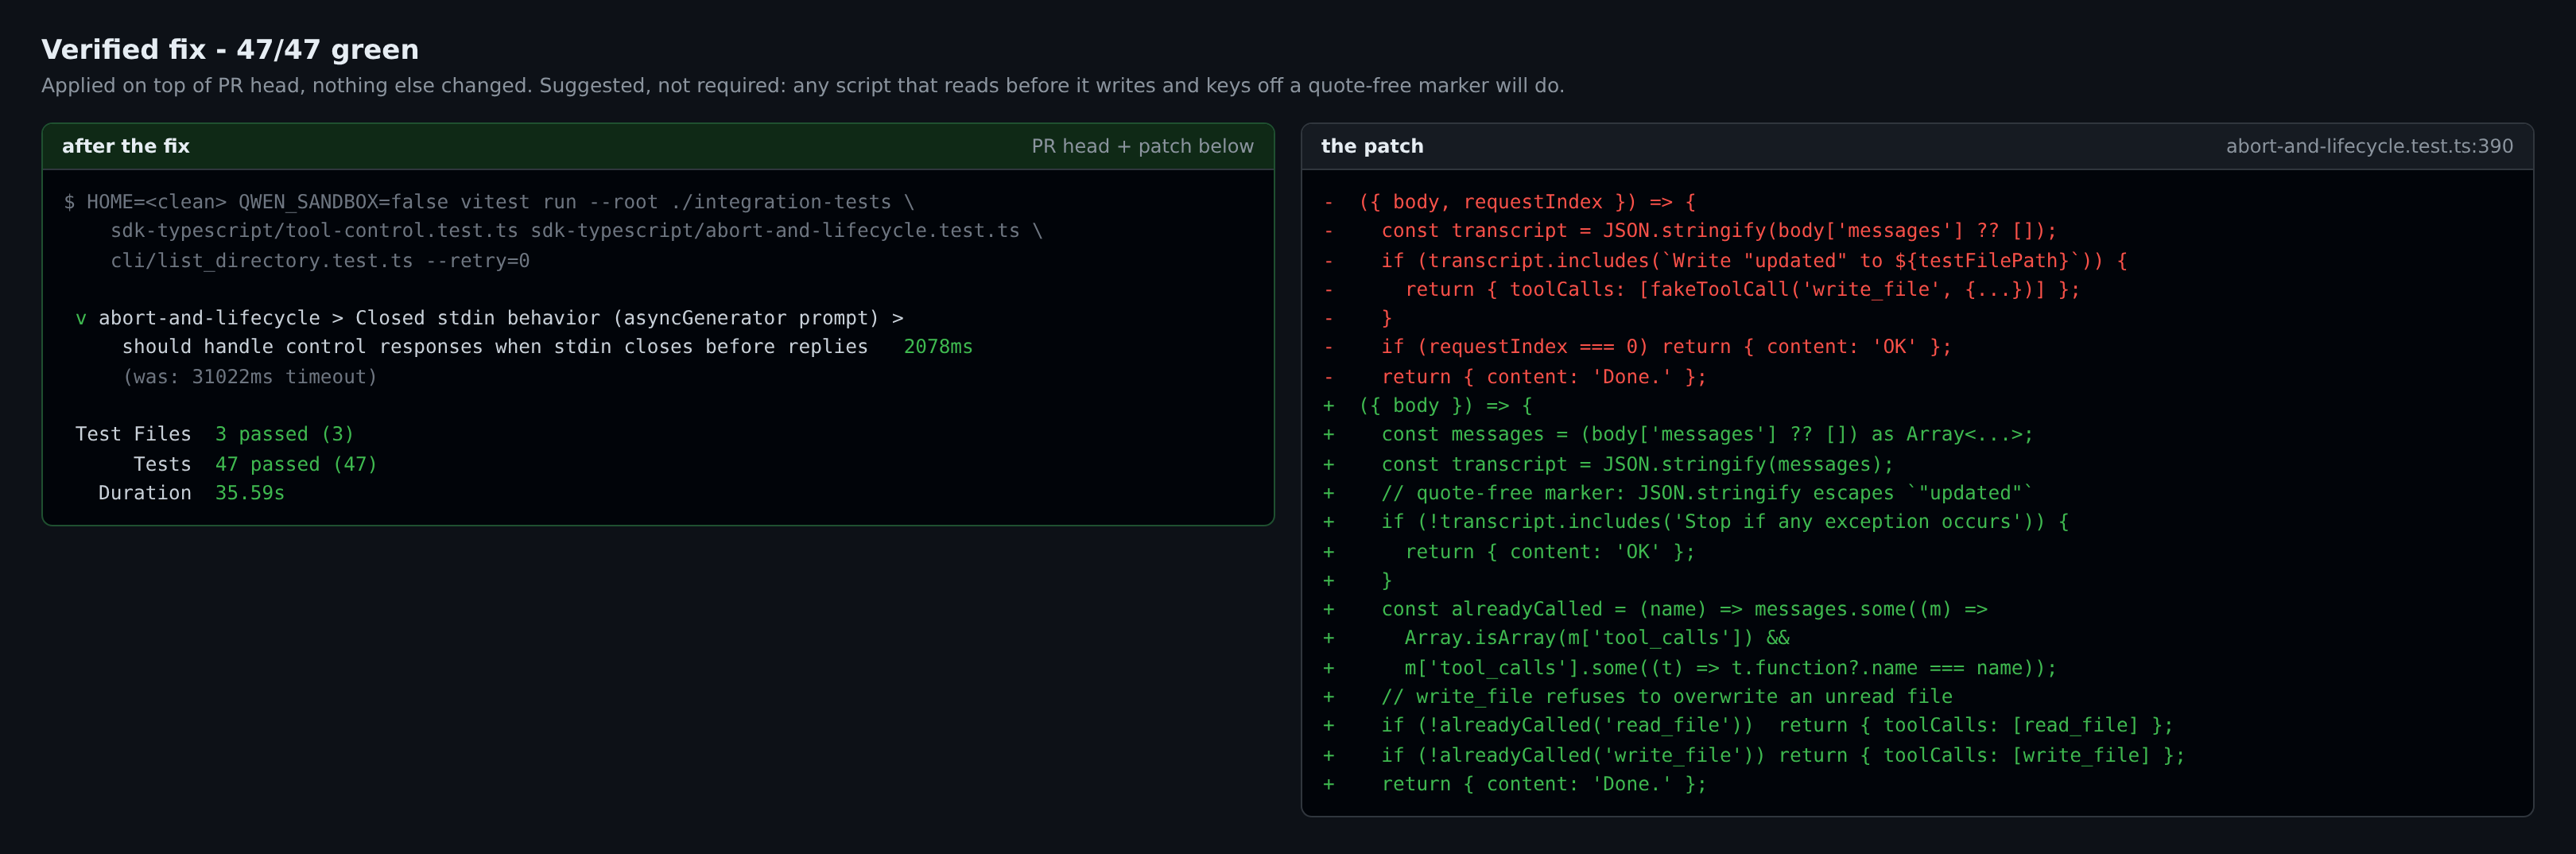Image resolution: width=2576 pixels, height=854 pixels.
Task: Click the command line starting "sdk-typescript/tool-control.test.ts"
Action: [x=577, y=231]
